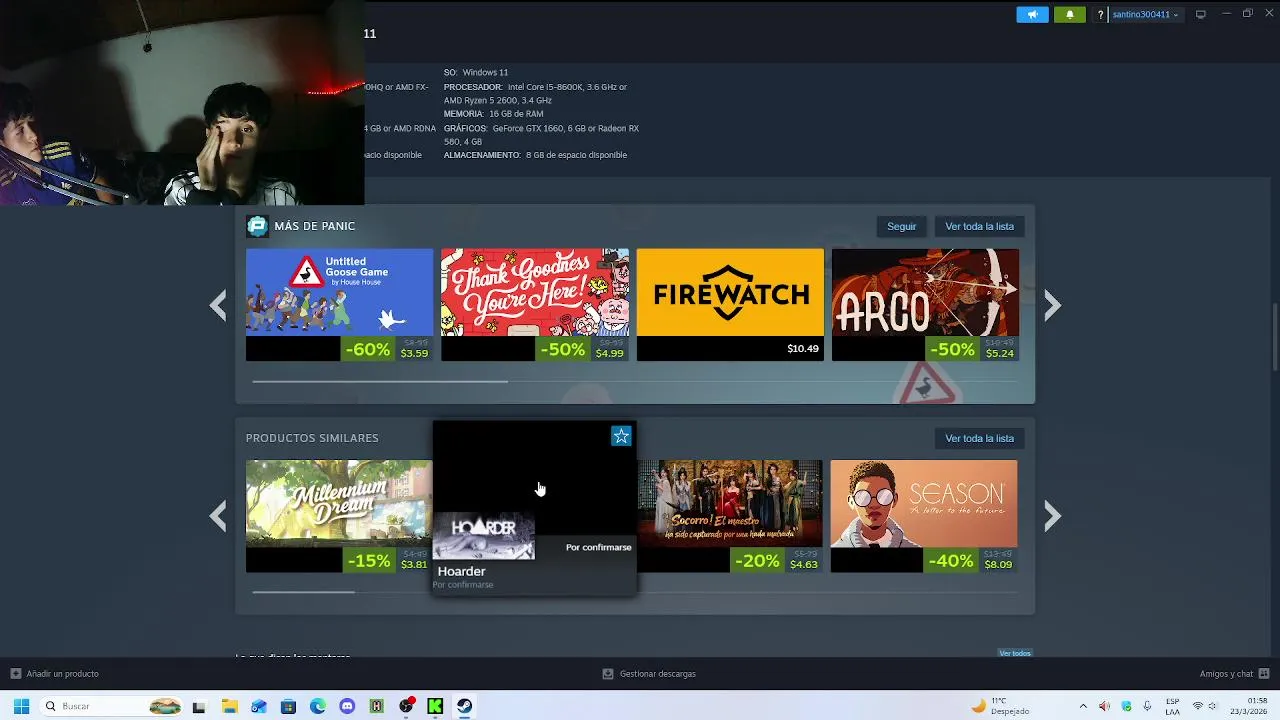Open Ver toda la lista for similar products
This screenshot has width=1280, height=720.
coord(979,438)
